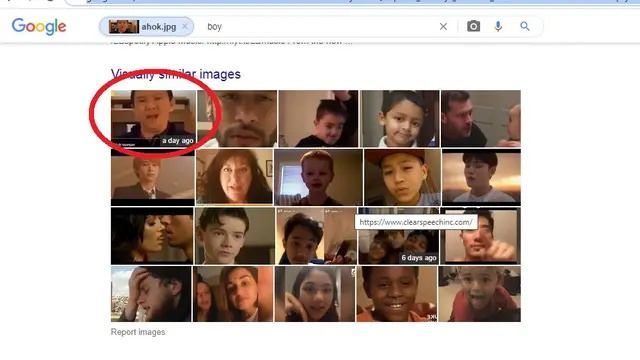Open thumbnail of young man against sunset

[481, 177]
